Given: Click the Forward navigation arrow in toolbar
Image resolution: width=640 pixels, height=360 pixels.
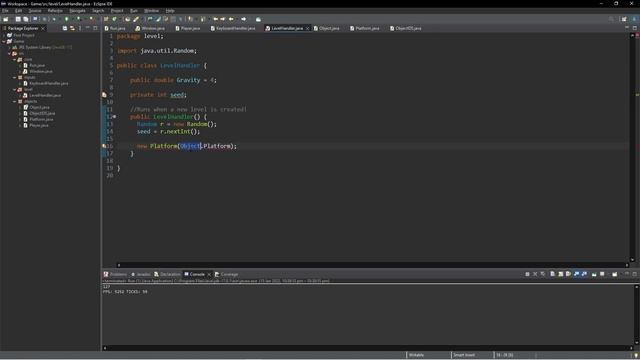Looking at the screenshot, I should 244,19.
